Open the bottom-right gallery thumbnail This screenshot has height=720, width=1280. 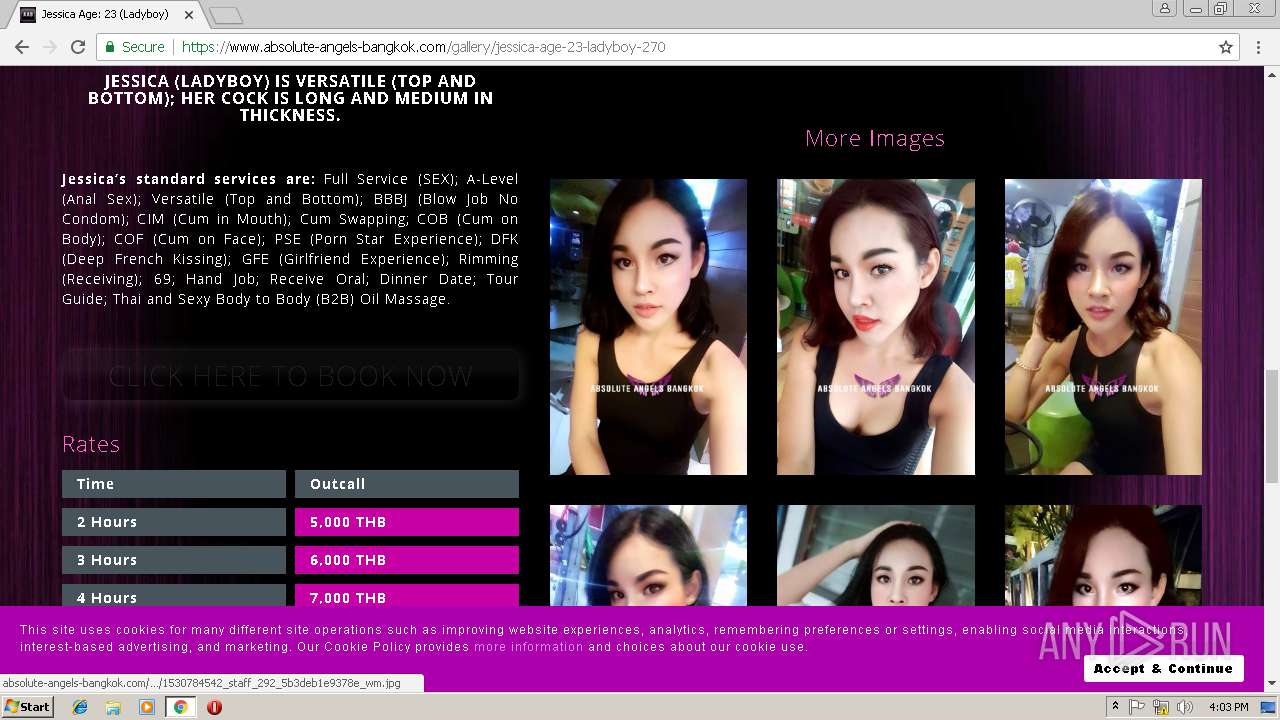point(1103,555)
